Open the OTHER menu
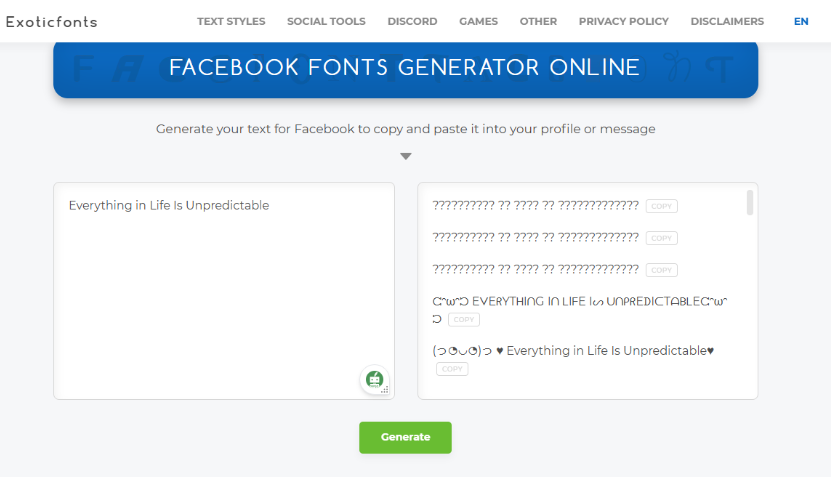Image resolution: width=831 pixels, height=477 pixels. 538,22
